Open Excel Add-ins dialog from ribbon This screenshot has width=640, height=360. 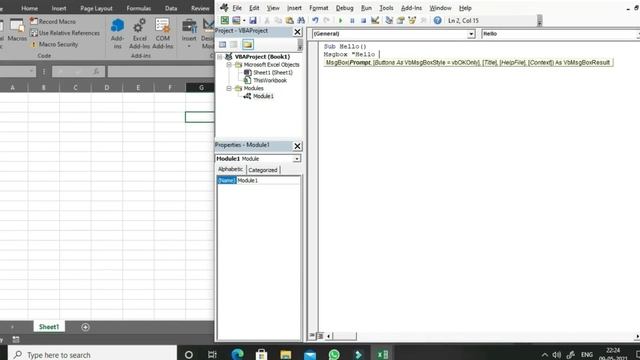click(140, 34)
